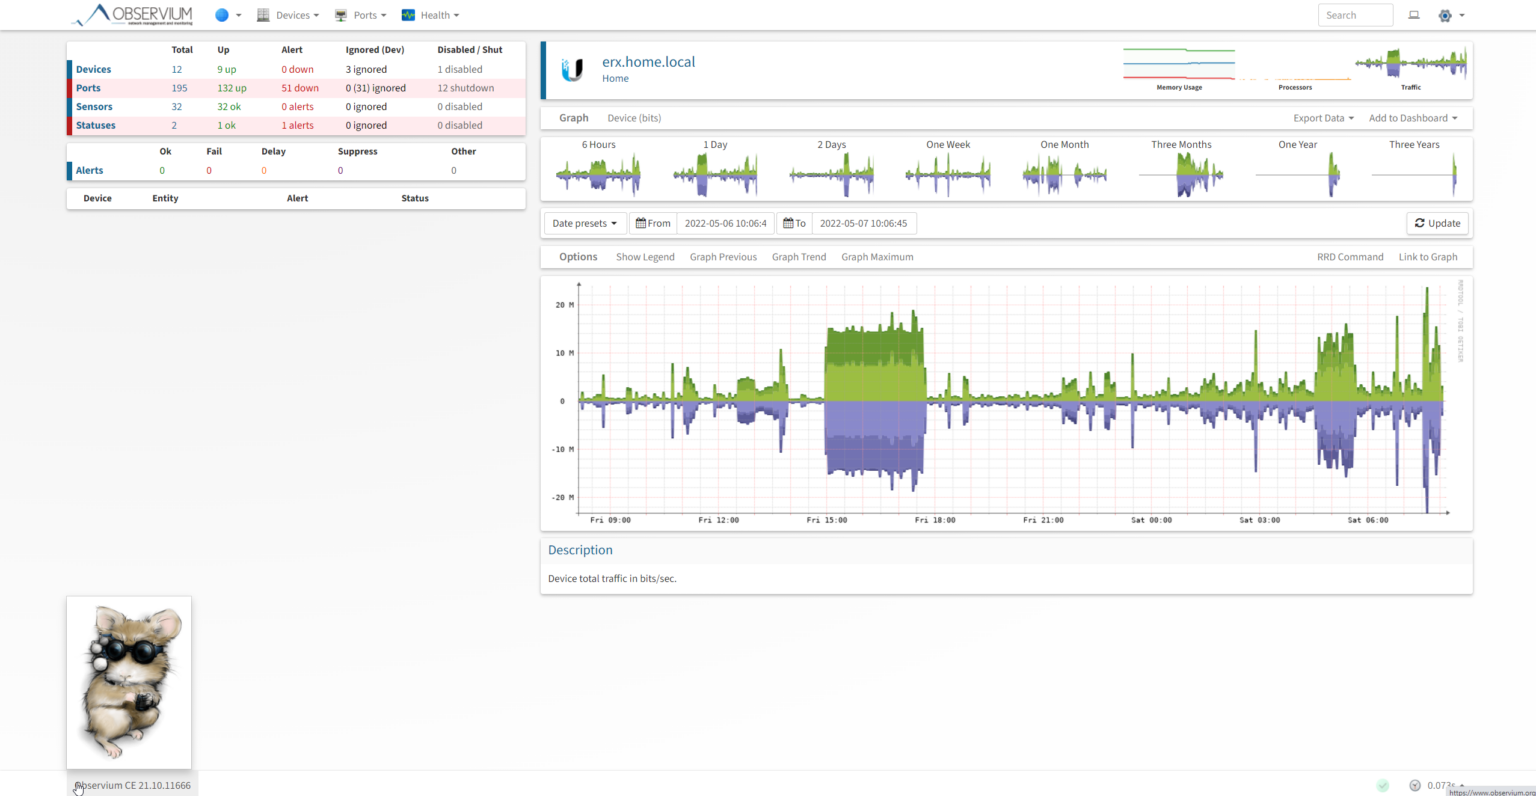
Task: Open the Observium logo homepage
Action: [x=131, y=14]
